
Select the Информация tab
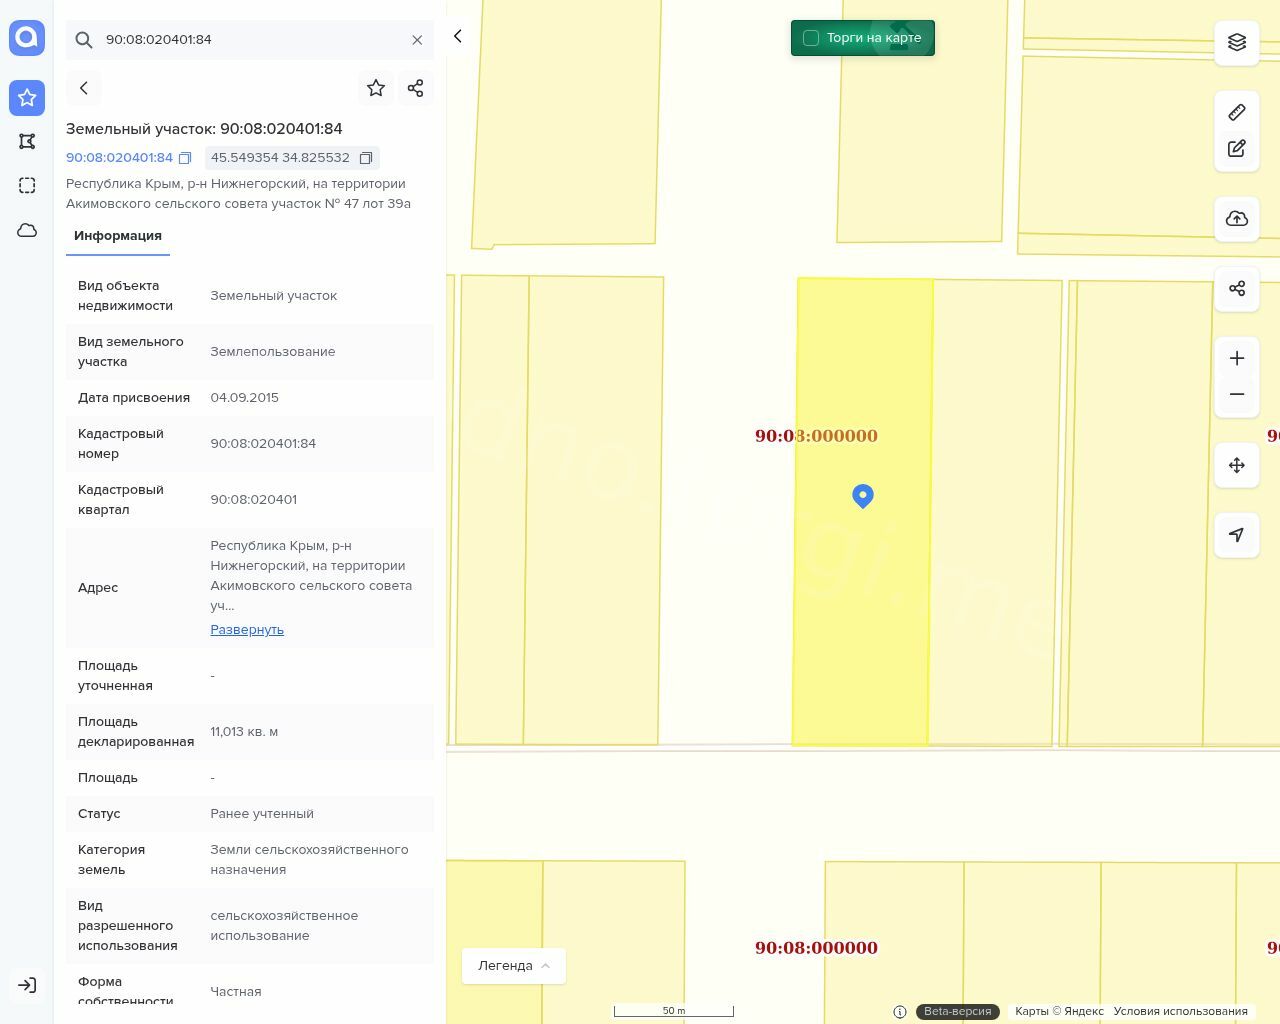click(x=118, y=236)
